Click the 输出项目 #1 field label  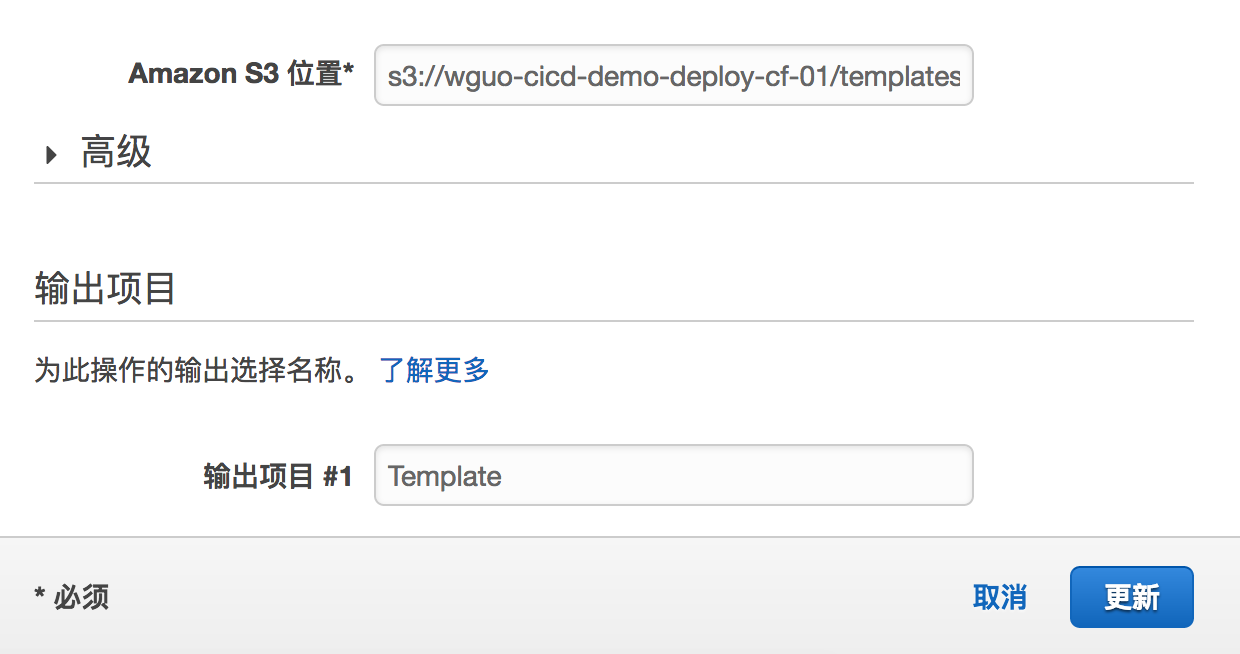tap(277, 477)
